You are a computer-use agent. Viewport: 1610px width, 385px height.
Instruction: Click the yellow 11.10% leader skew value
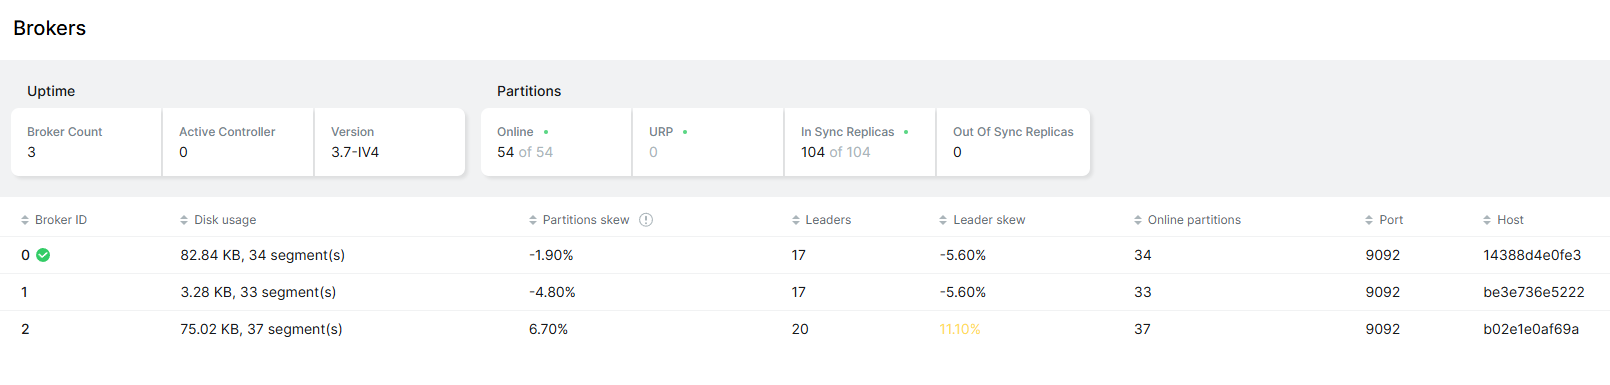coord(960,329)
